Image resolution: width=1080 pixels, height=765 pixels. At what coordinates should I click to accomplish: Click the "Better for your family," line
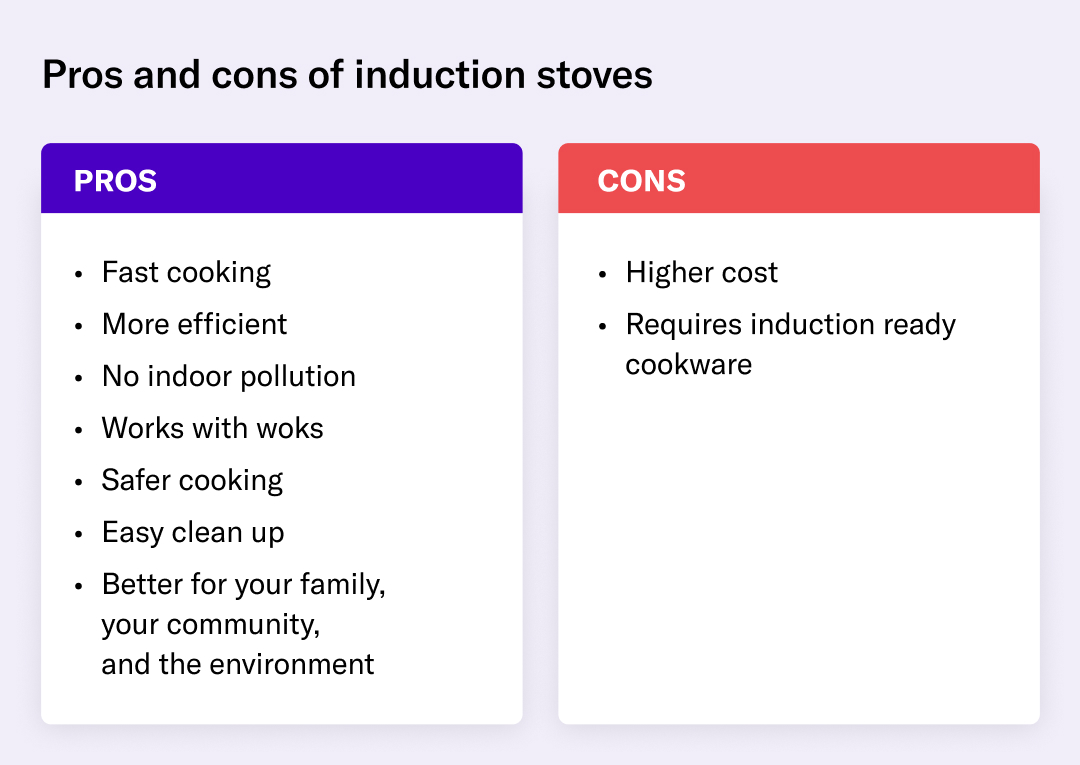click(243, 585)
